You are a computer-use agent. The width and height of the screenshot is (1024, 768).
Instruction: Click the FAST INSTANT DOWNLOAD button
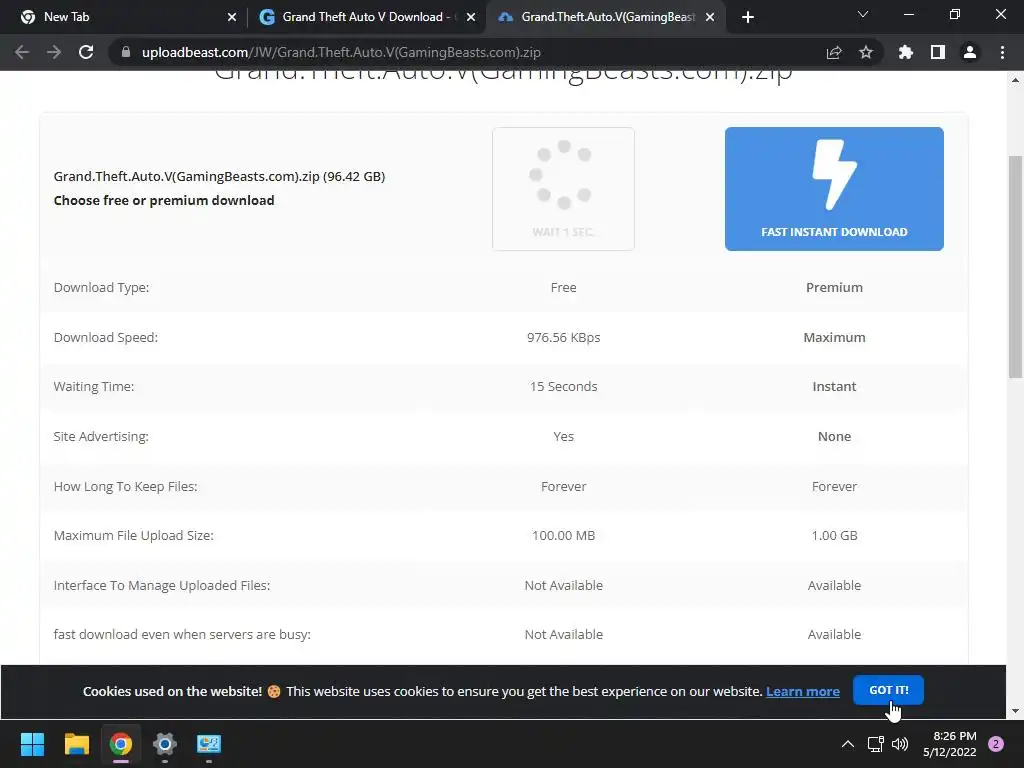834,189
